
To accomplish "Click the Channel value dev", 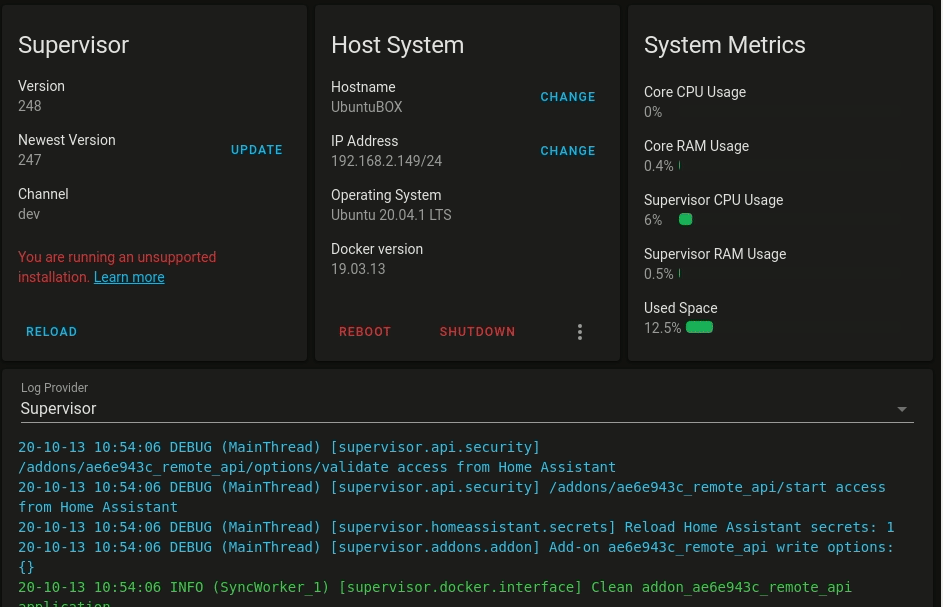I will tap(29, 214).
